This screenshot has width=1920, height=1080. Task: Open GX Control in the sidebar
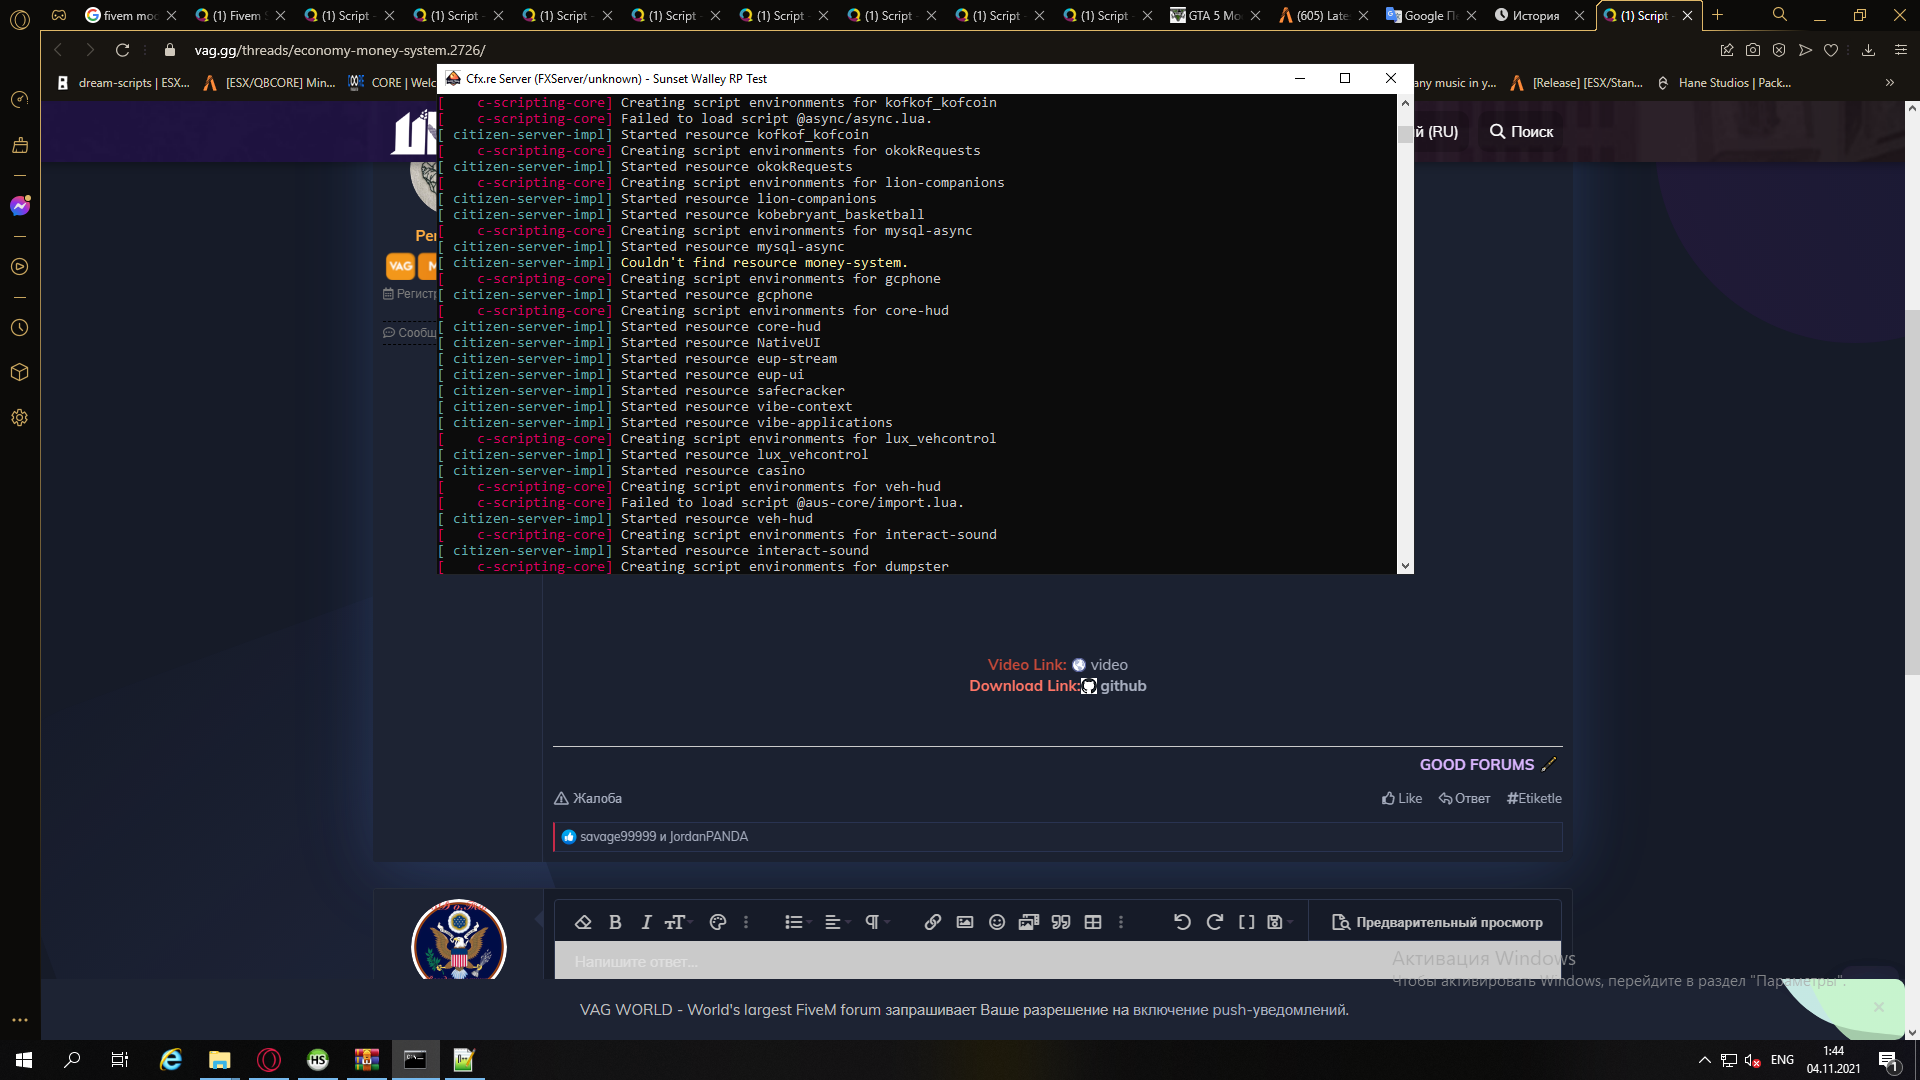20,99
